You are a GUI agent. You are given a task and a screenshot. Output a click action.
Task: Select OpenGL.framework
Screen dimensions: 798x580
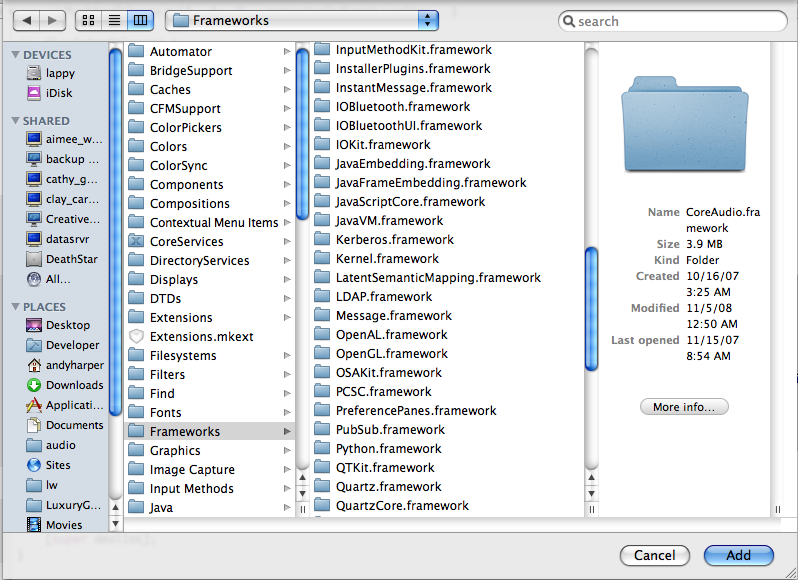(447, 354)
